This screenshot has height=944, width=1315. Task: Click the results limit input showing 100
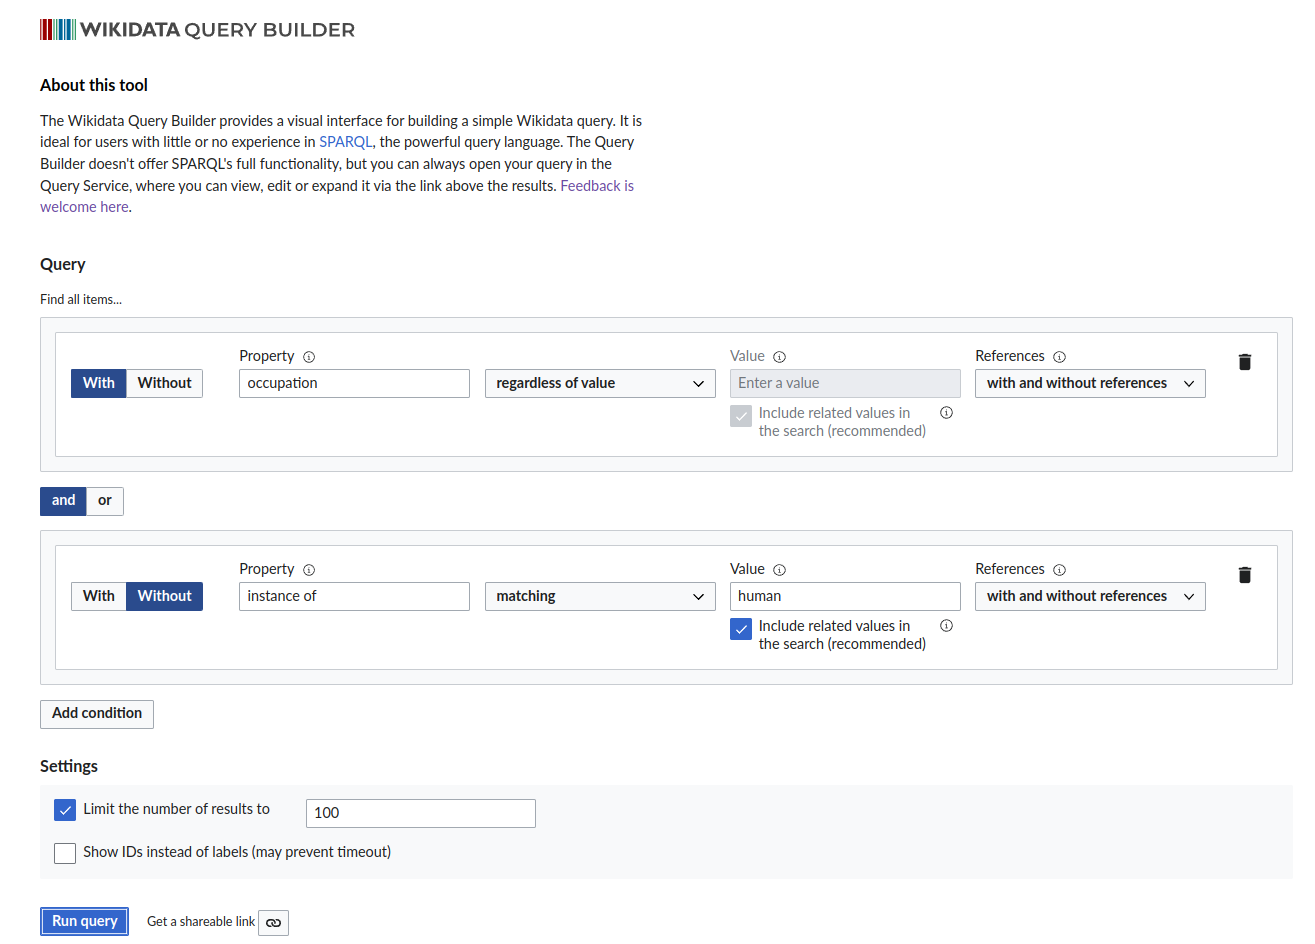419,813
